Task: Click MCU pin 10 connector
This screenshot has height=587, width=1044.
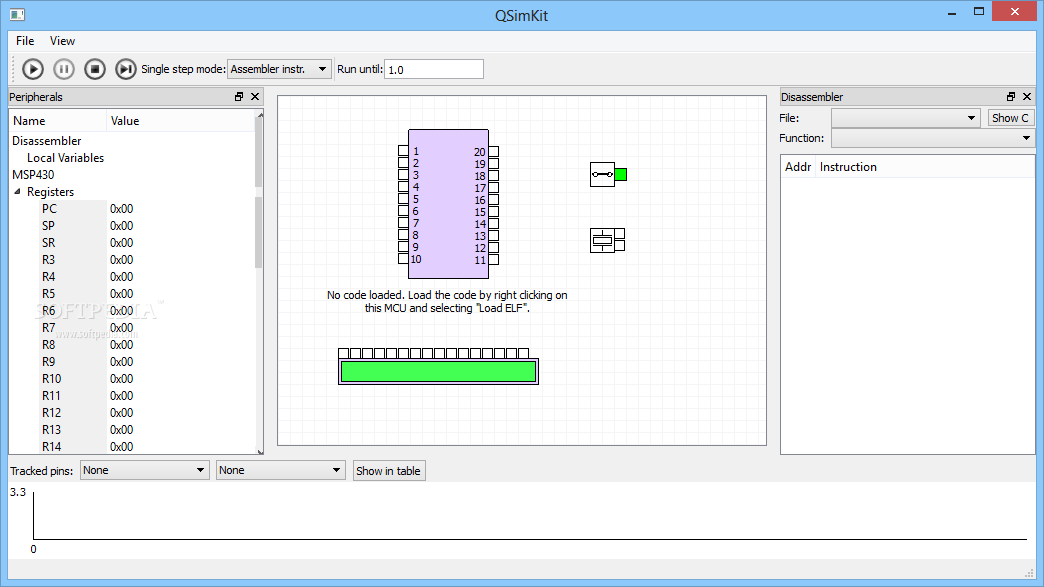Action: tap(403, 259)
